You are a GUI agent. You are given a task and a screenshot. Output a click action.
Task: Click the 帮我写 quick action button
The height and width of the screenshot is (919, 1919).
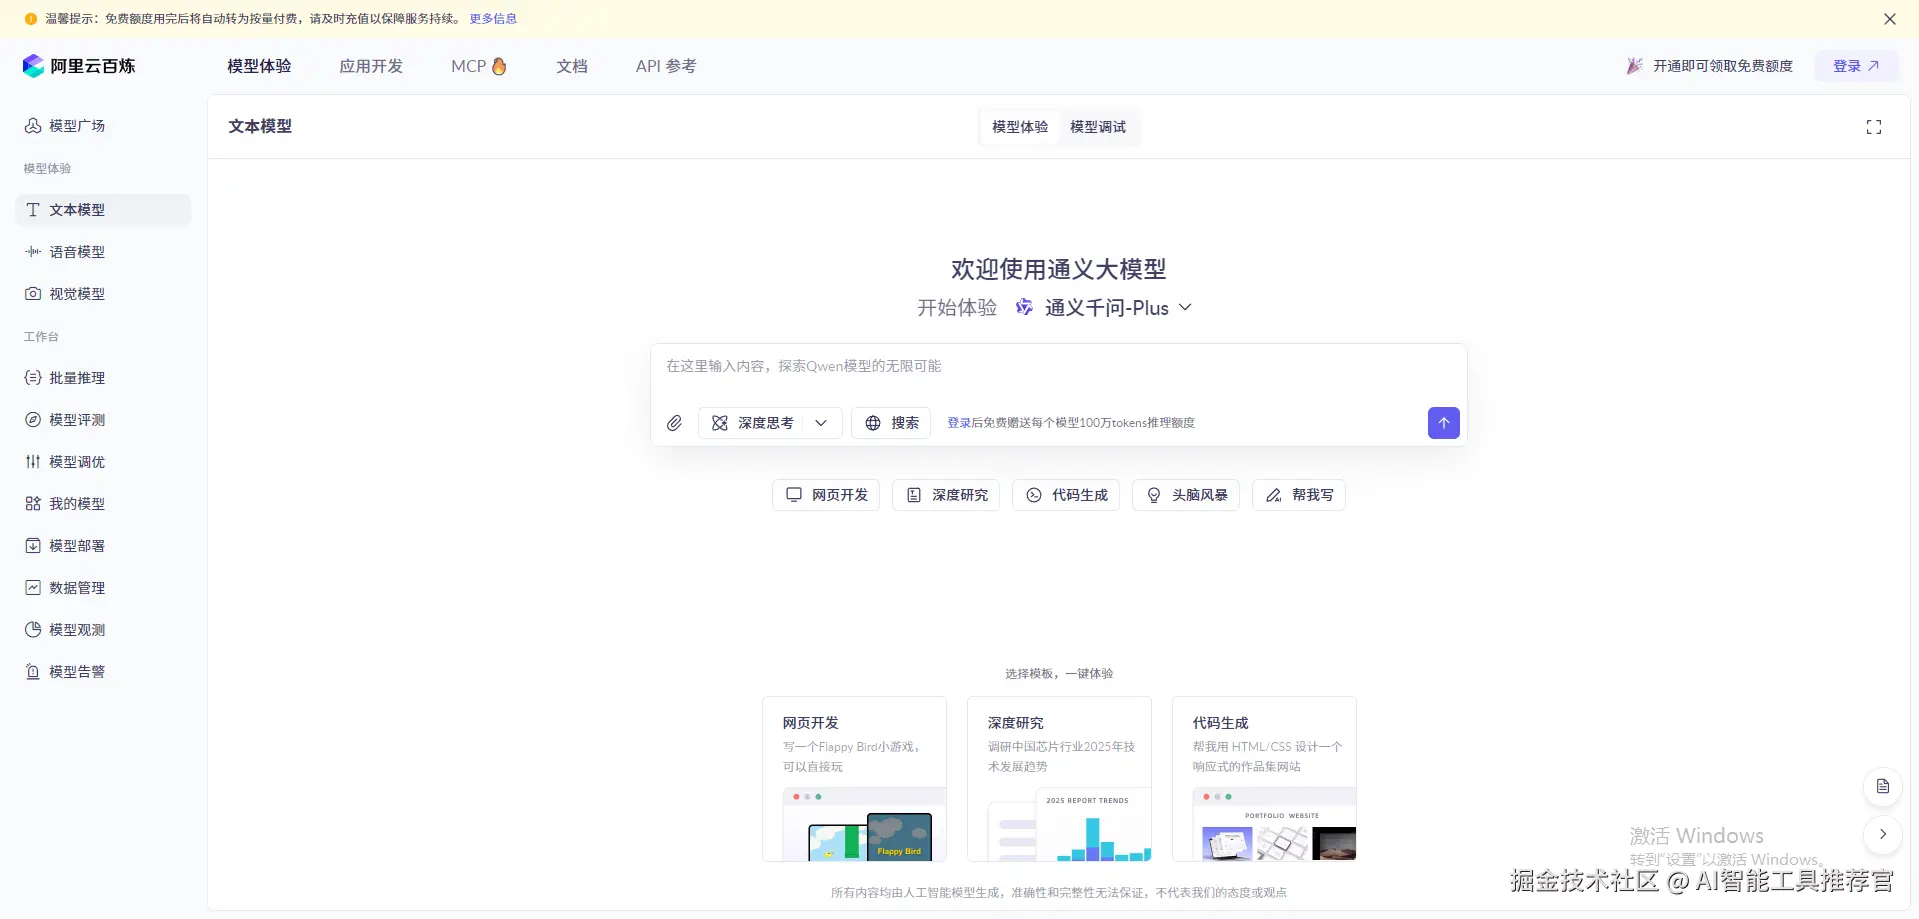tap(1299, 495)
